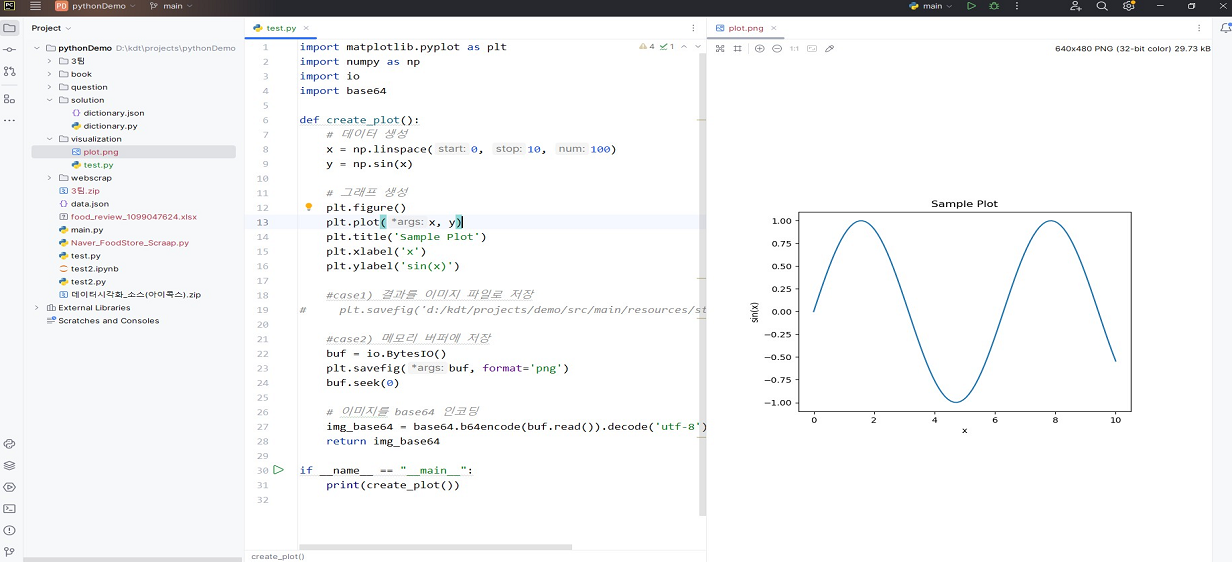Viewport: 1232px width, 562px height.
Task: Open the hamburger main menu
Action: click(x=35, y=6)
